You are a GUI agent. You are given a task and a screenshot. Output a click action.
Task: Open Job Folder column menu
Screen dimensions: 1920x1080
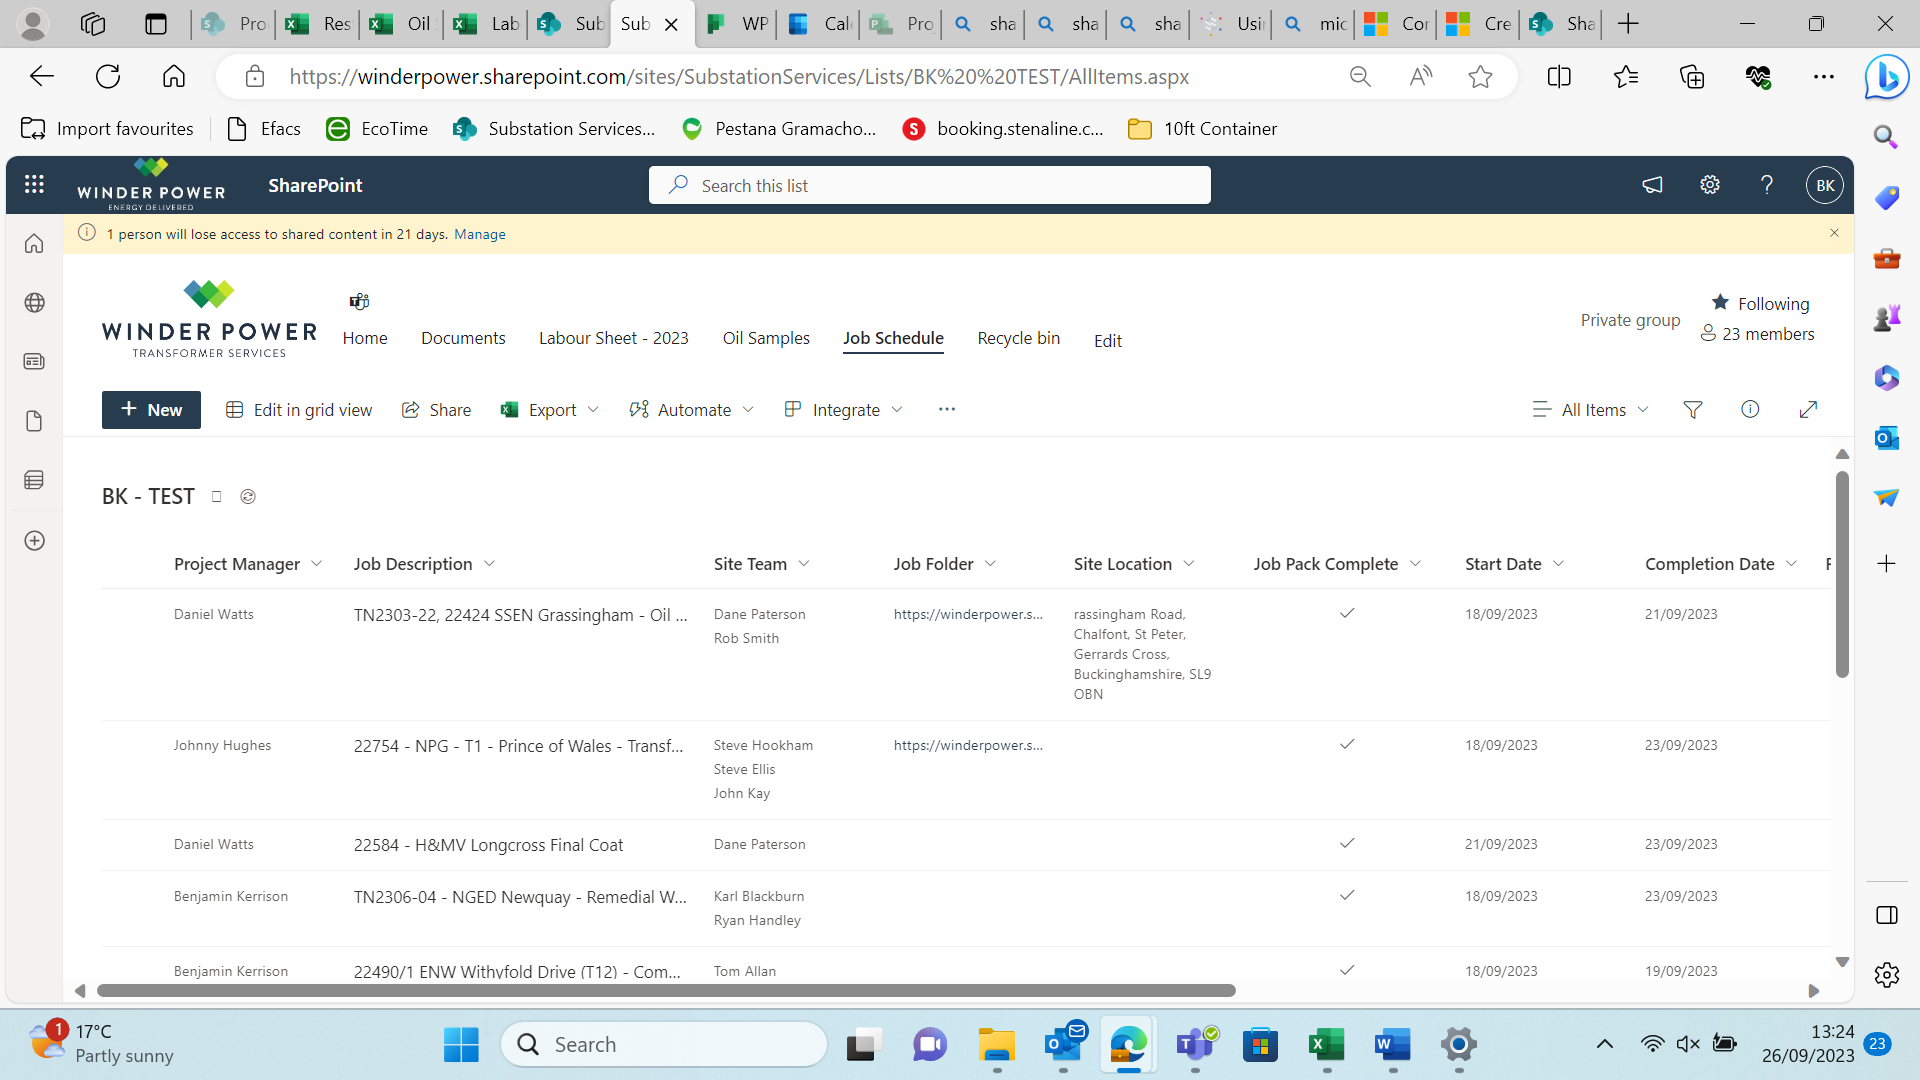990,564
